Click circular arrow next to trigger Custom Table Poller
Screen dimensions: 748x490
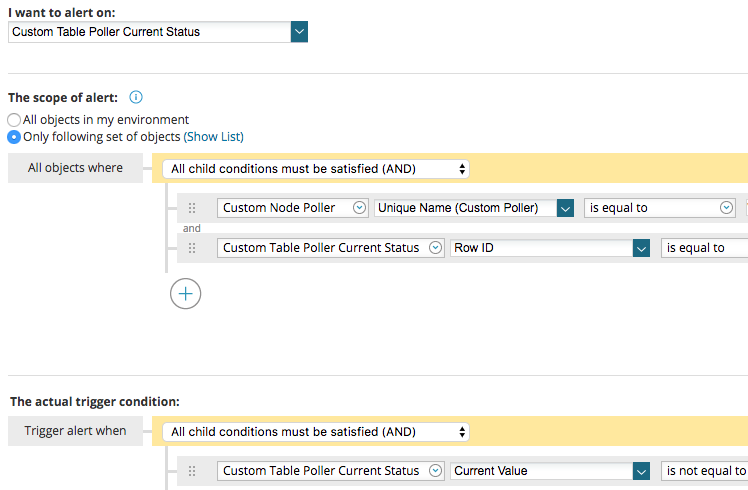point(435,471)
